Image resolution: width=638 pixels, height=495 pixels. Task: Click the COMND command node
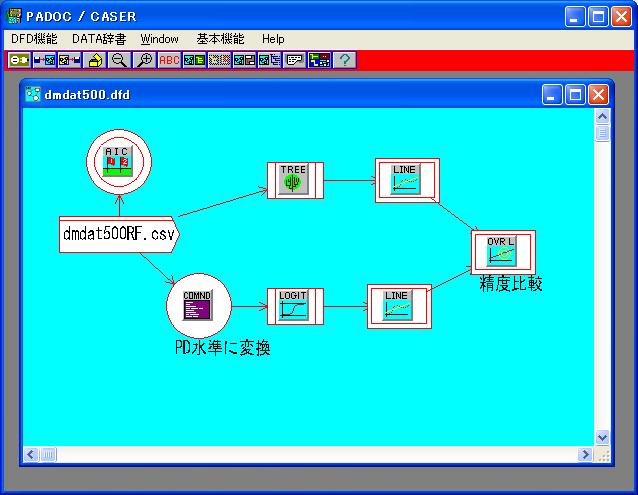coord(198,307)
